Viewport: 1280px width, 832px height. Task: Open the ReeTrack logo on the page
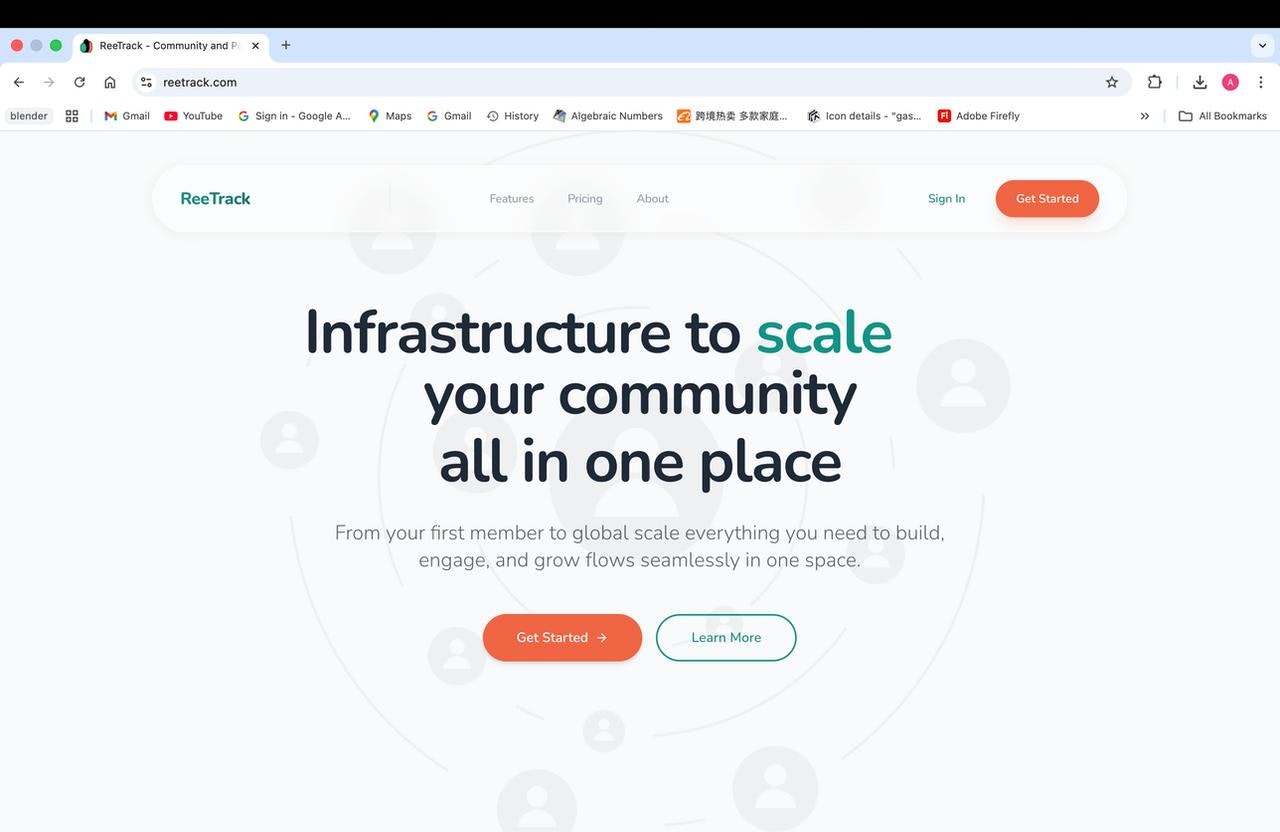215,198
